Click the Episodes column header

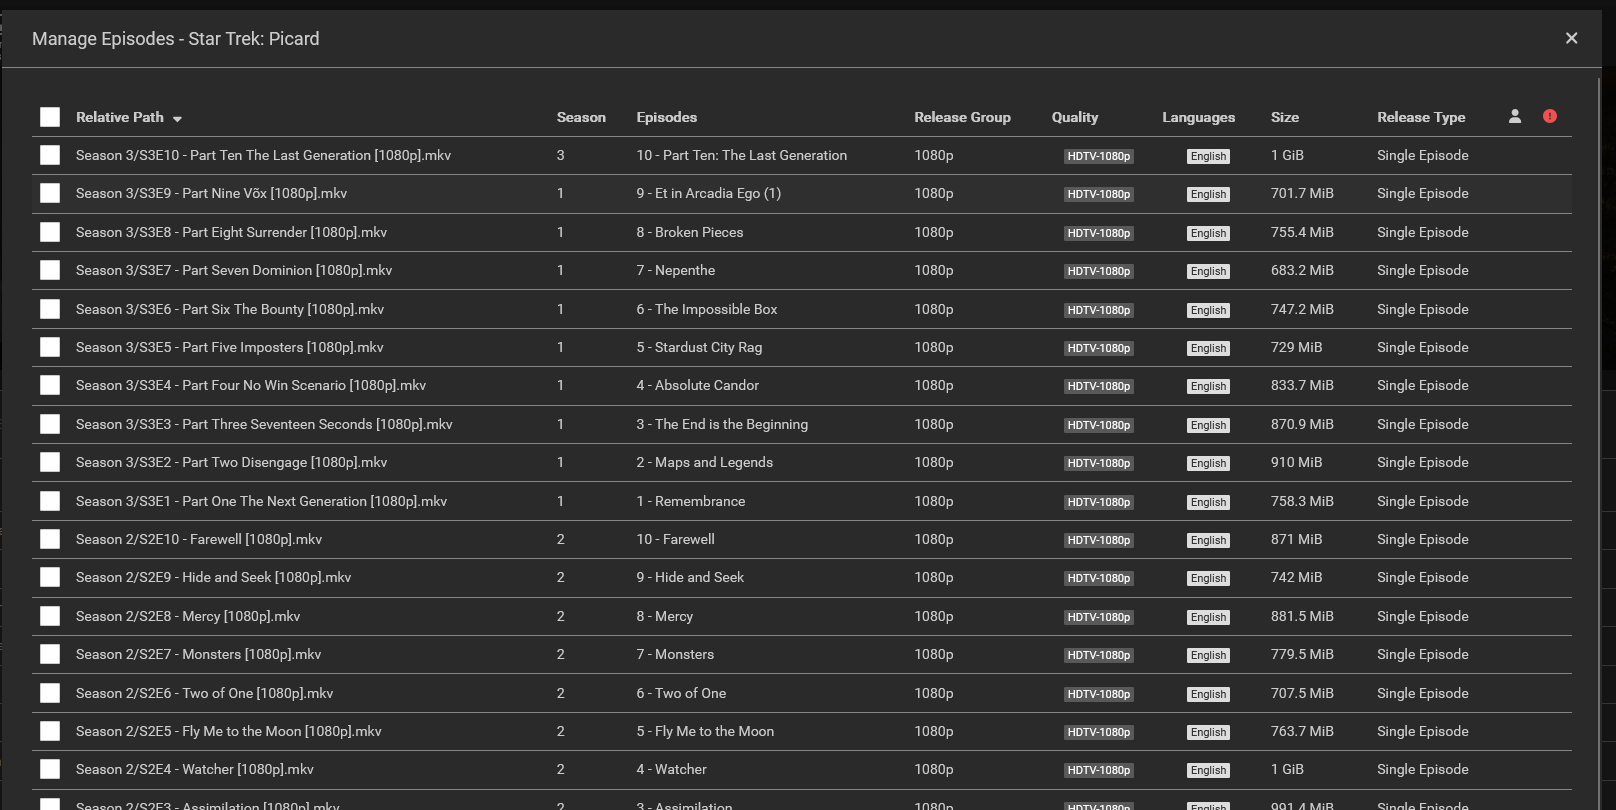(667, 117)
